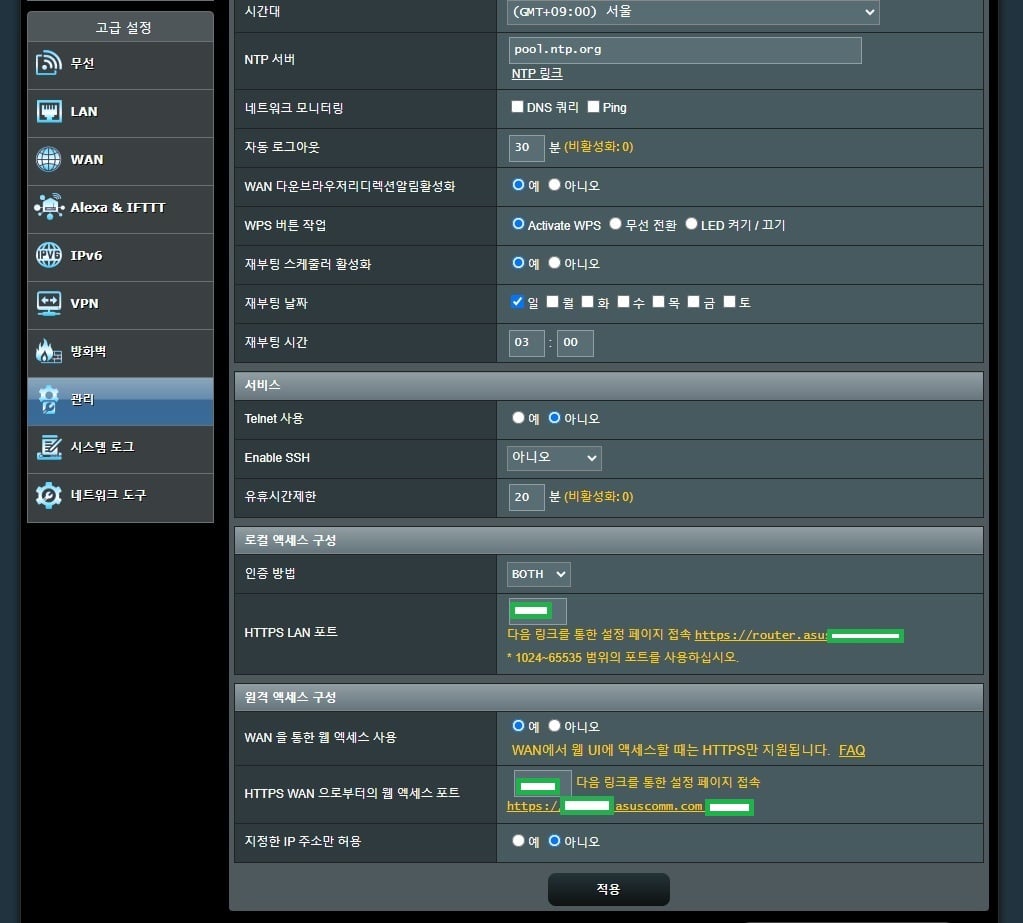Open the 시스템 로그 menu entry
Viewport: 1023px width, 923px height.
coord(121,449)
